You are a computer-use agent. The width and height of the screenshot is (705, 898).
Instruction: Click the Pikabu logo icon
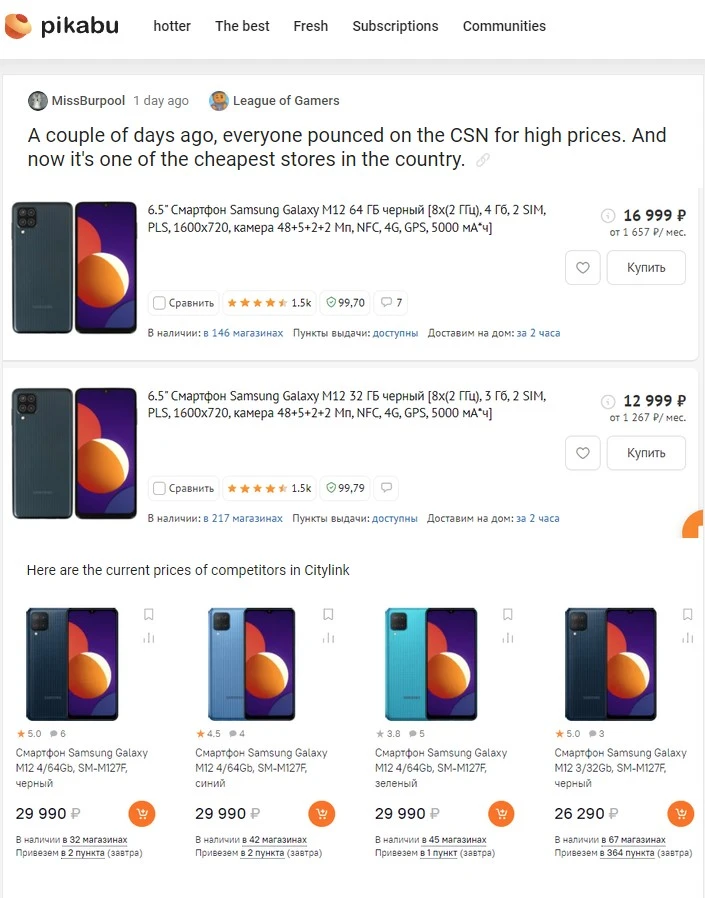tap(18, 27)
